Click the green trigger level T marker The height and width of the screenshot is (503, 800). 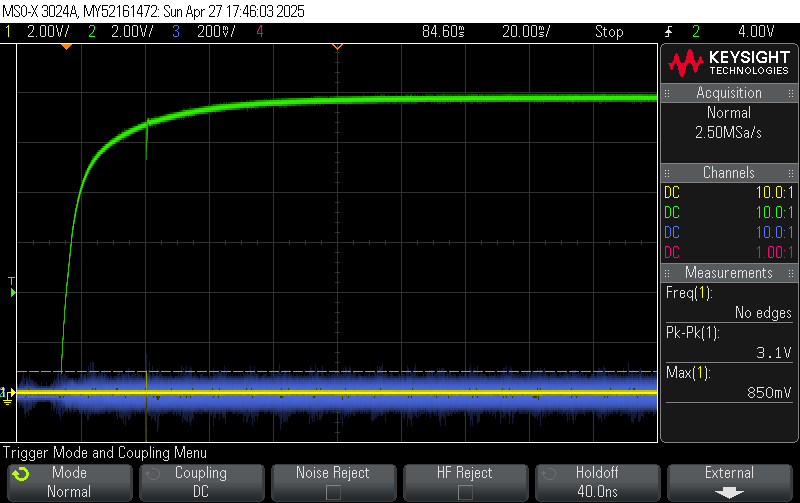click(x=12, y=287)
